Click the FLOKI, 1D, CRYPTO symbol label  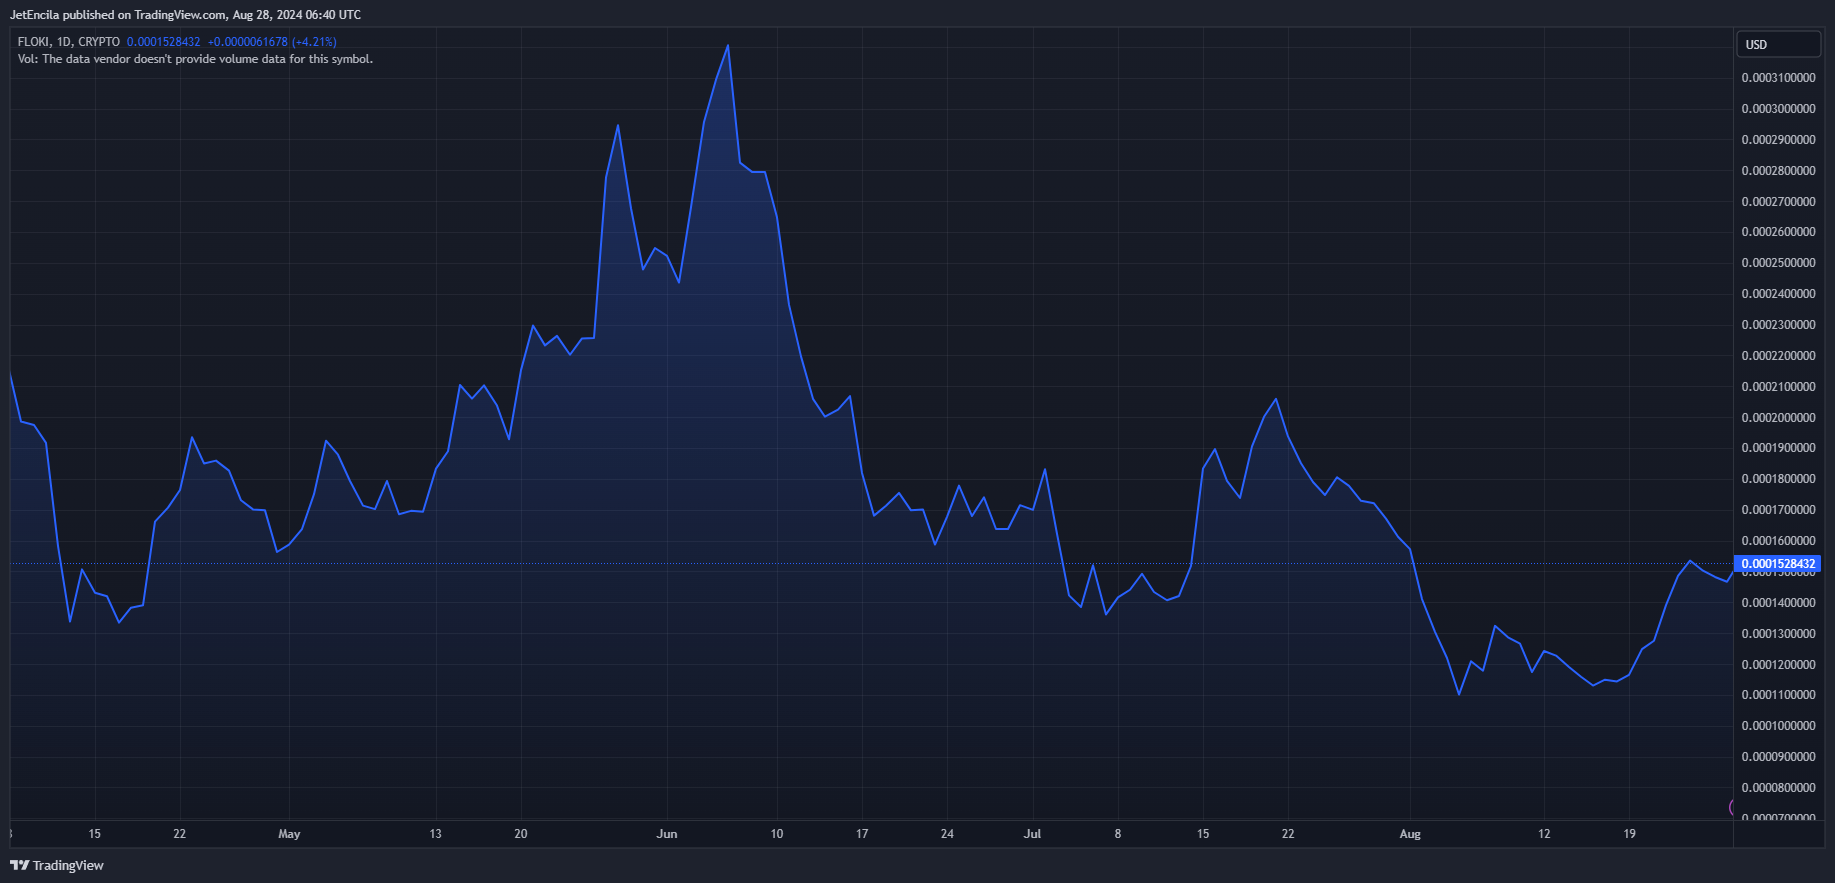pyautogui.click(x=68, y=42)
